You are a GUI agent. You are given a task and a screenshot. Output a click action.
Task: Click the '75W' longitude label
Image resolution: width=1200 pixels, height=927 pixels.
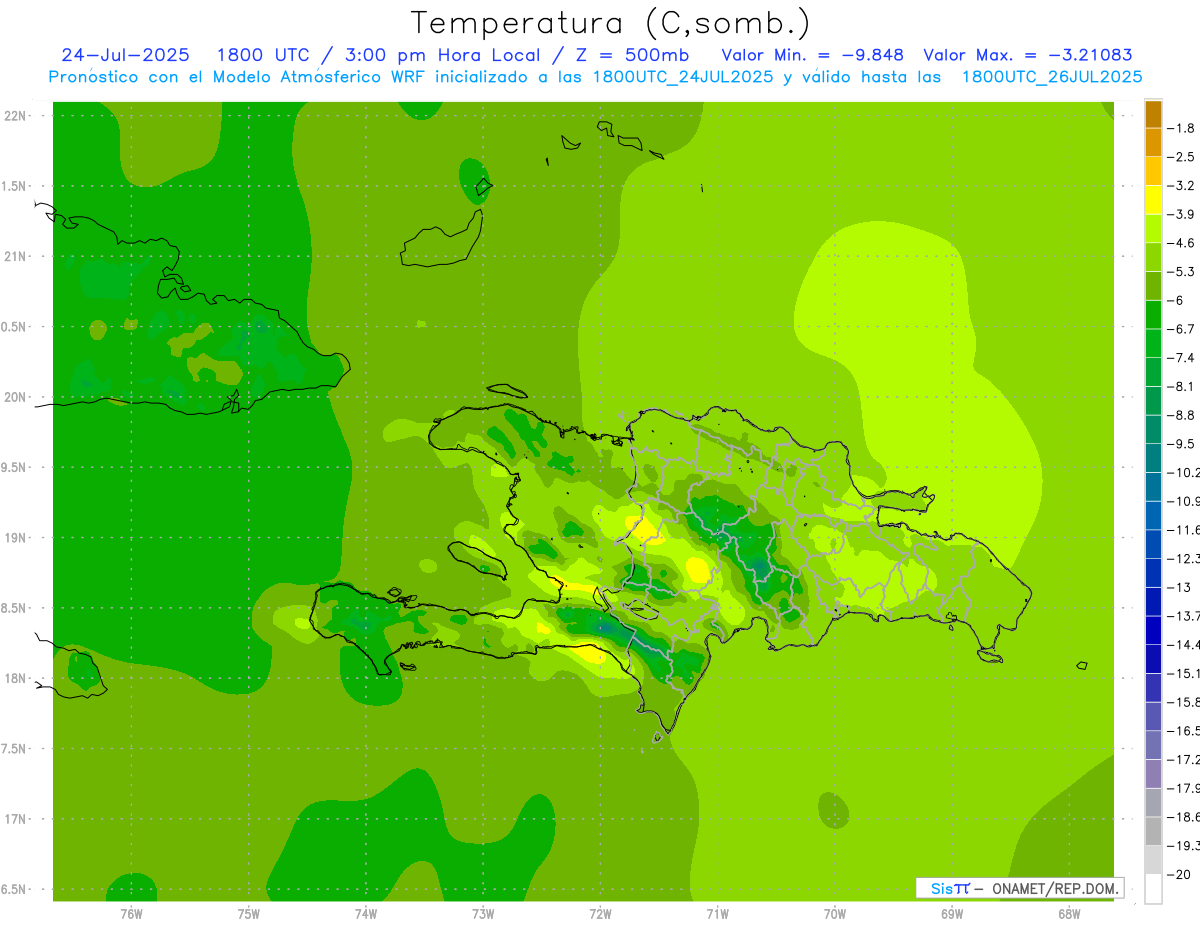pyautogui.click(x=249, y=913)
